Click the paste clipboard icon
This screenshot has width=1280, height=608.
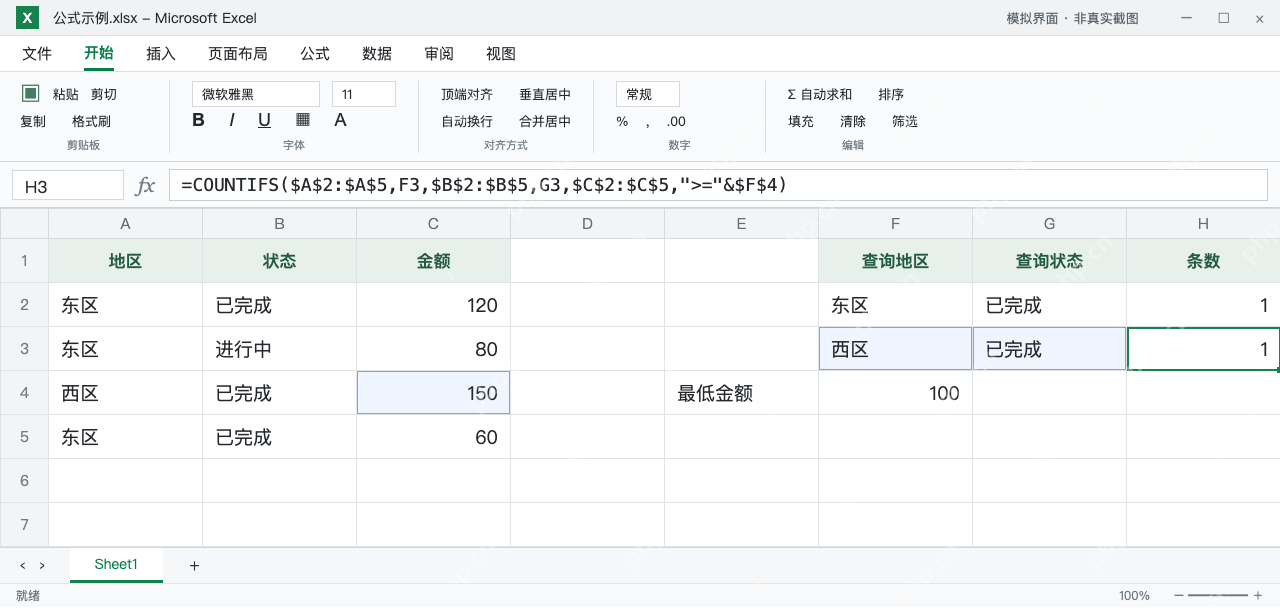(31, 93)
